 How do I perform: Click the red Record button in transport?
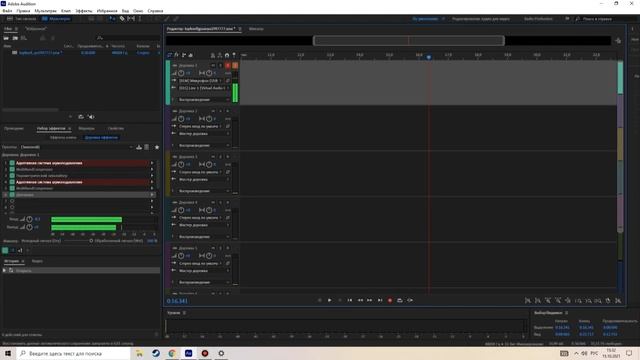tap(390, 300)
